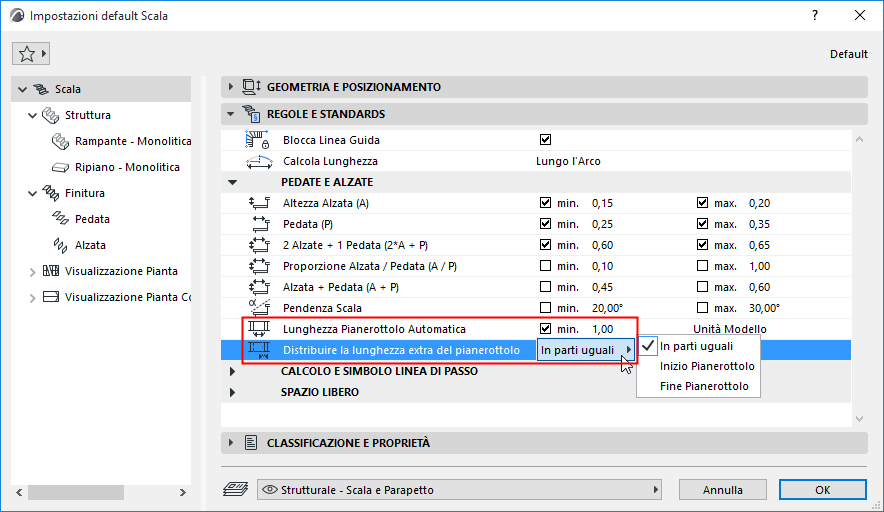Click 'Lungo l'Arco' Calcola Lunghezza value
Screen dimensions: 884x512
click(x=568, y=161)
